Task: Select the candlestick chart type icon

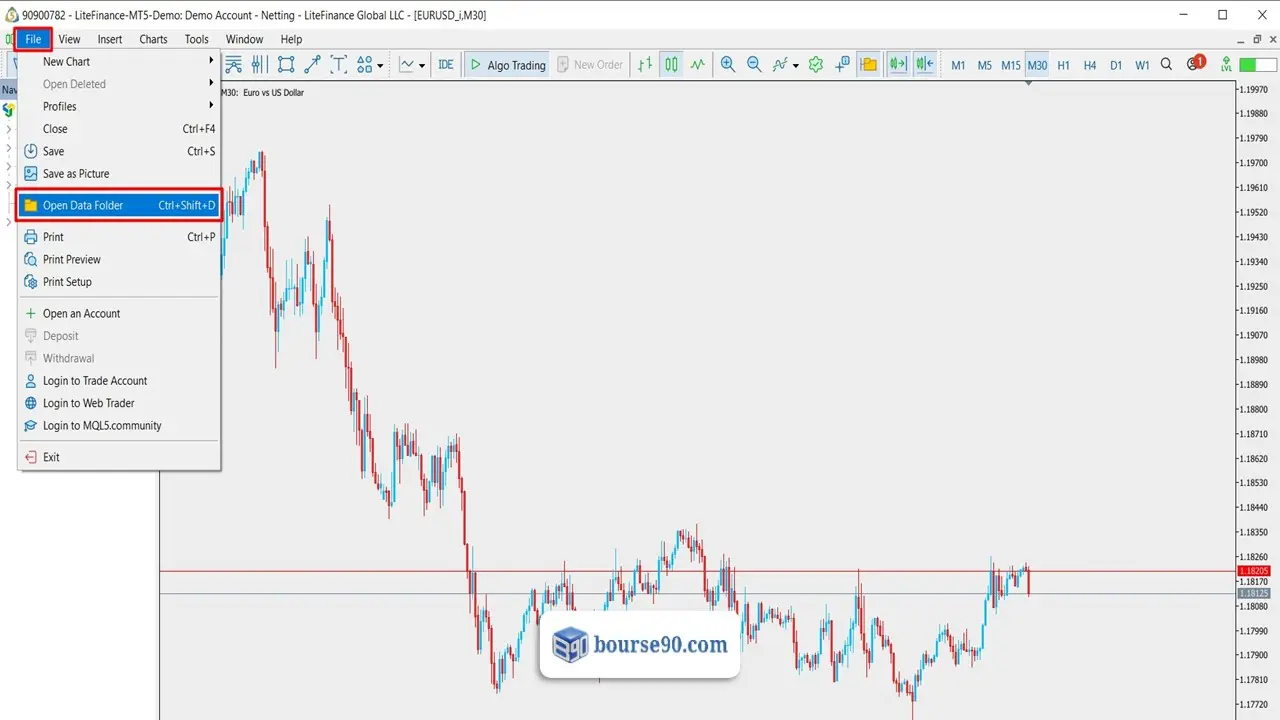Action: (x=671, y=65)
